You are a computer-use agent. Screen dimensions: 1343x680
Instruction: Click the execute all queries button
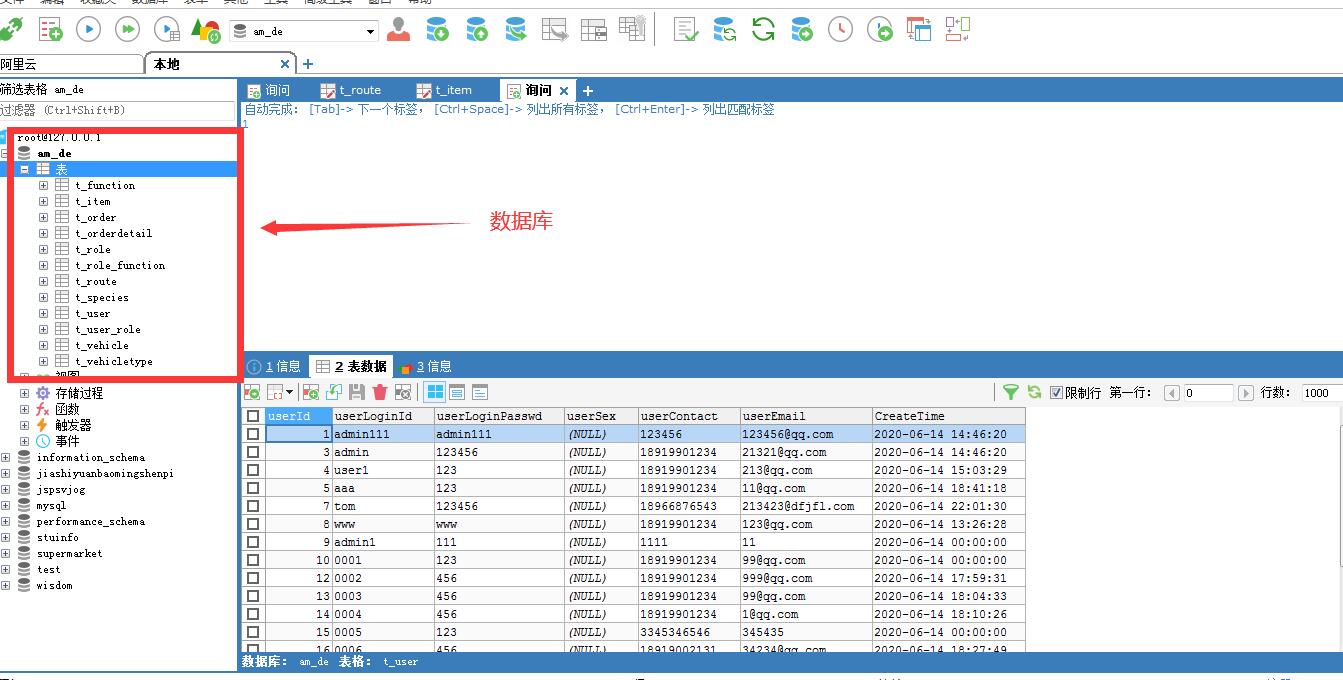(127, 30)
